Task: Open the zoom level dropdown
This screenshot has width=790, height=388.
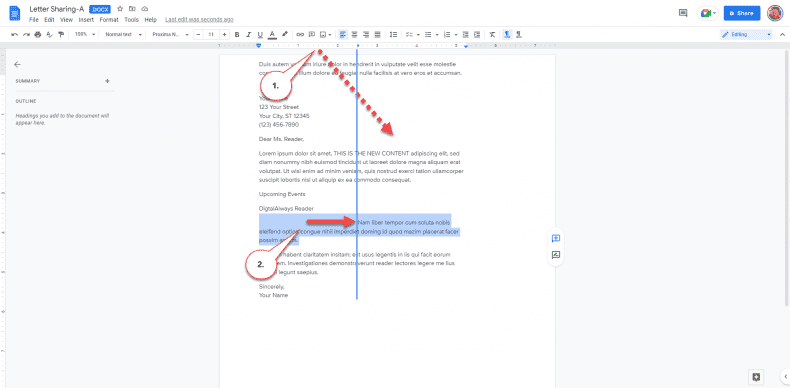Action: click(85, 34)
